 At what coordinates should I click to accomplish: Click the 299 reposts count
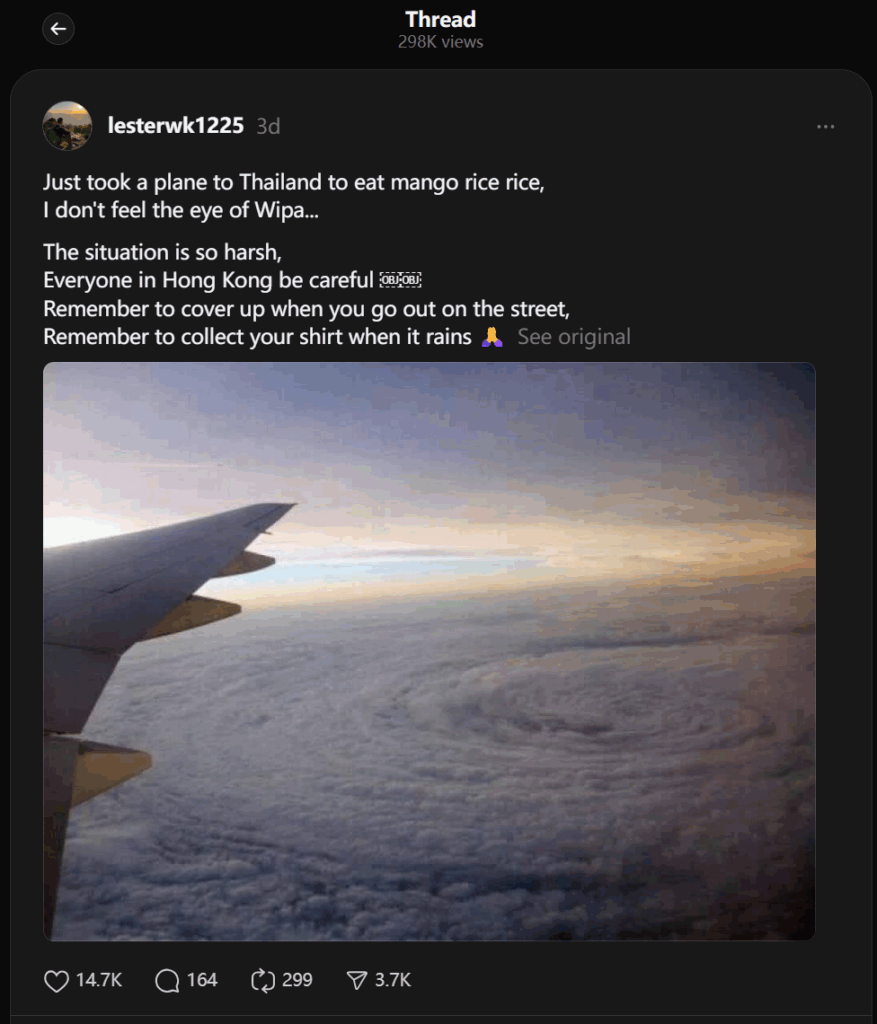point(297,980)
